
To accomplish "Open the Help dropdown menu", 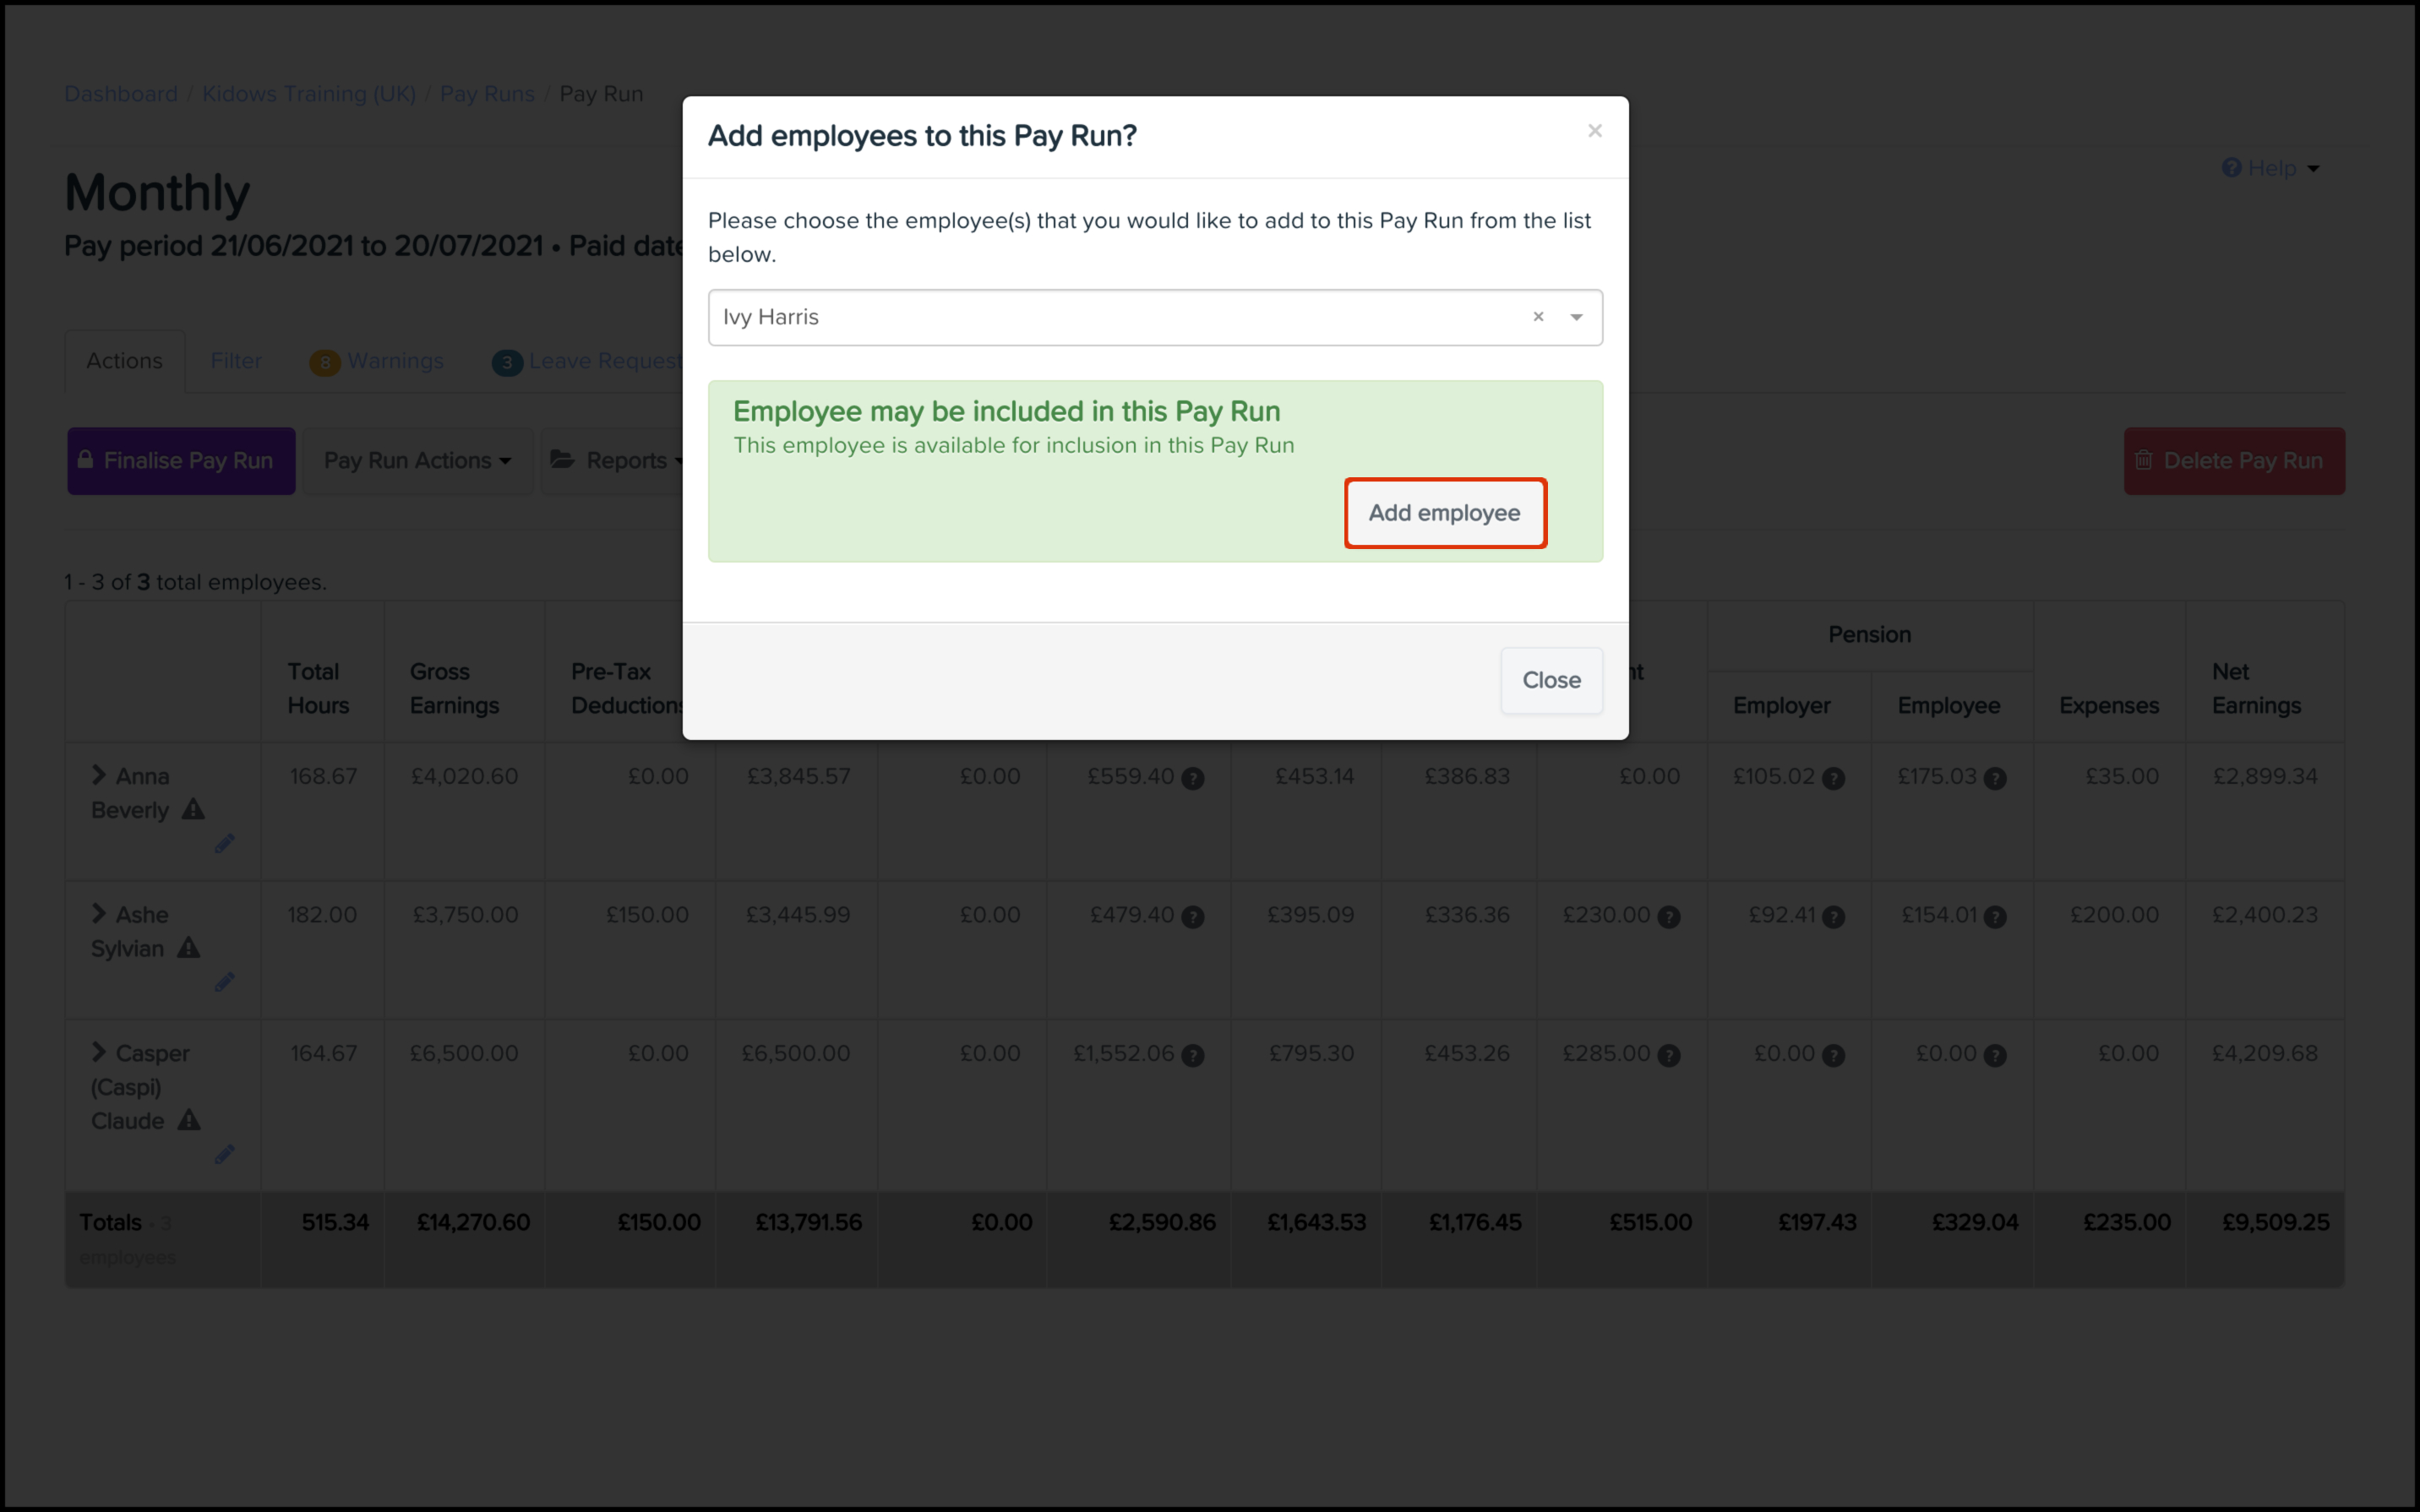I will [2270, 168].
